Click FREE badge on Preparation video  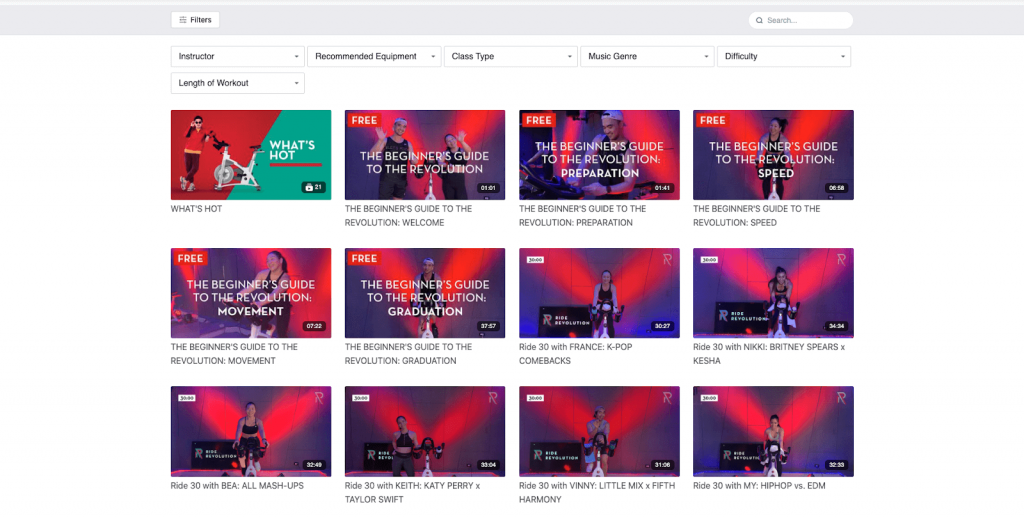tap(538, 120)
